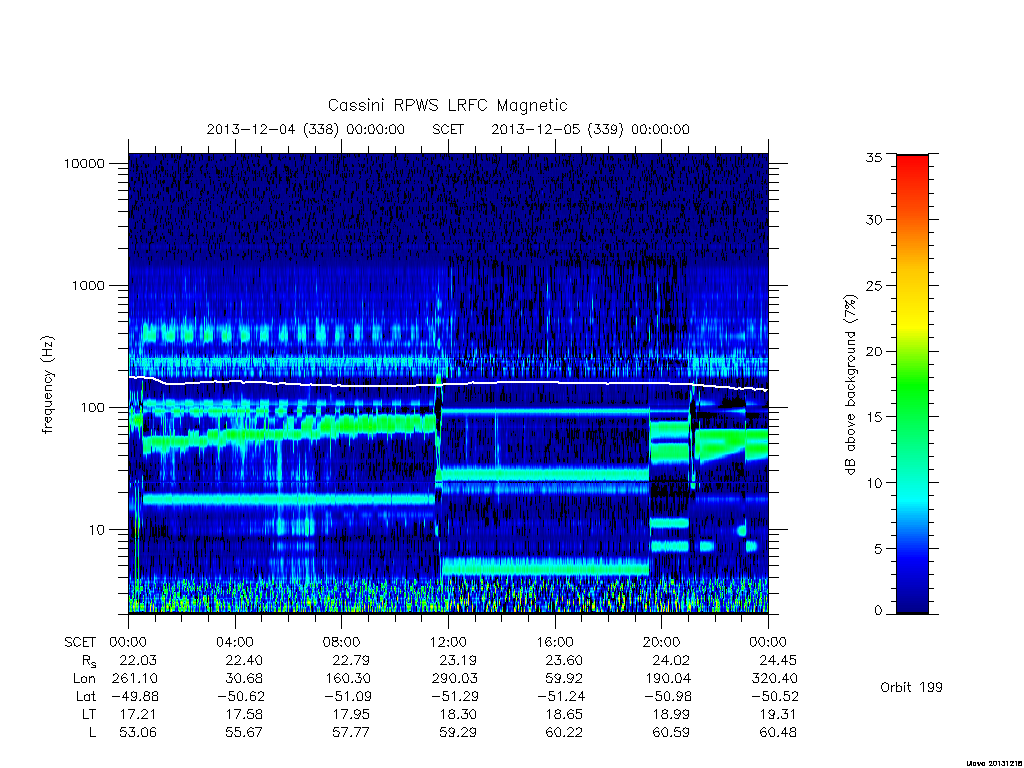Click the Lon value 320.40

click(x=775, y=679)
